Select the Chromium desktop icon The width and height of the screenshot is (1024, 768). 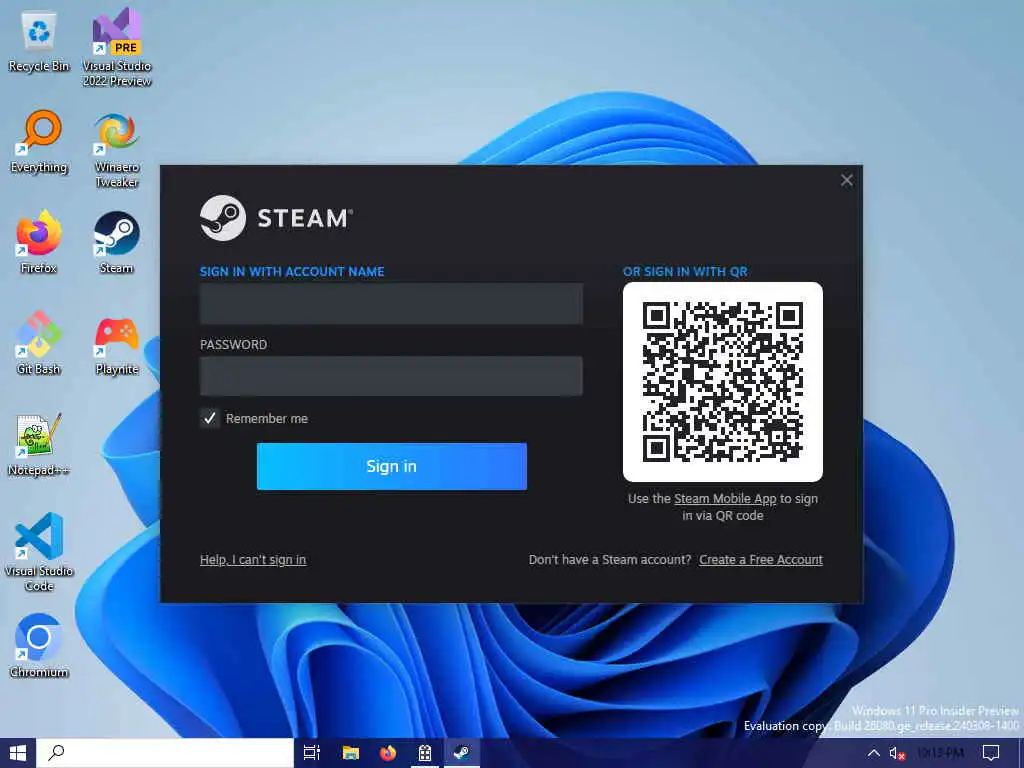(39, 645)
